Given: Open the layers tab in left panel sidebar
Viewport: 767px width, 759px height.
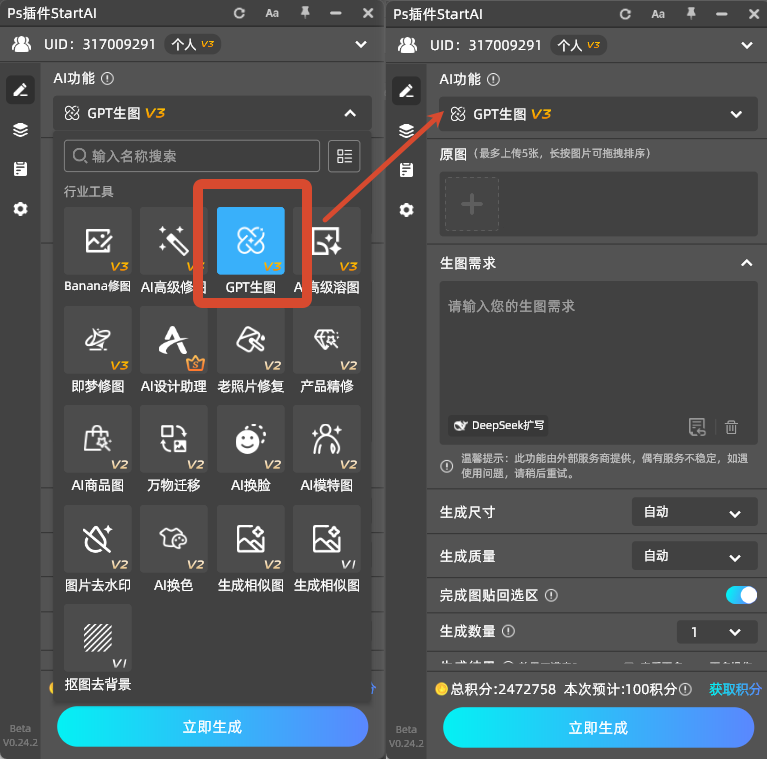Looking at the screenshot, I should click(20, 130).
